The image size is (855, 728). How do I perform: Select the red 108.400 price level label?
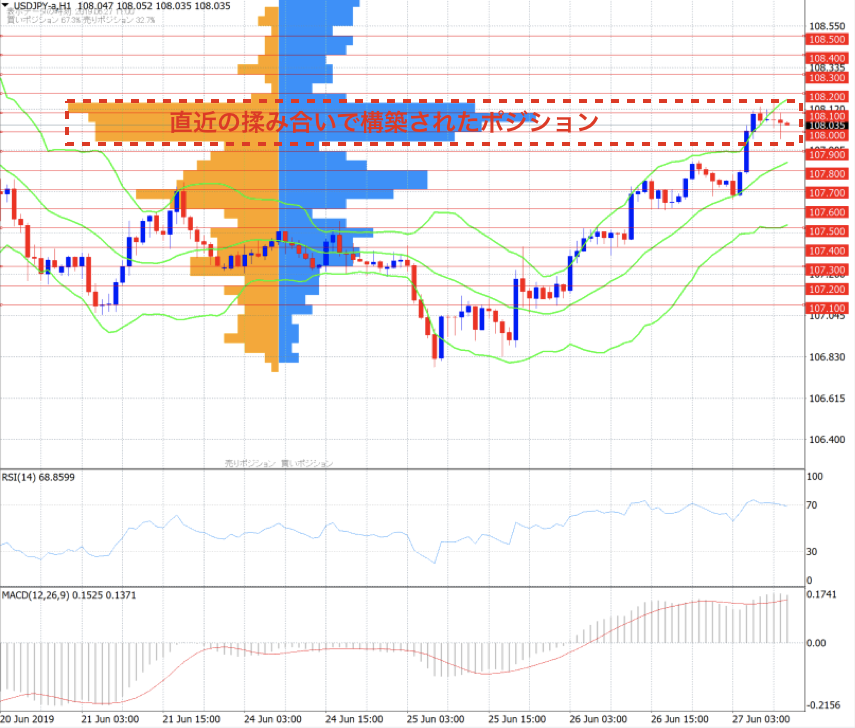[827, 58]
